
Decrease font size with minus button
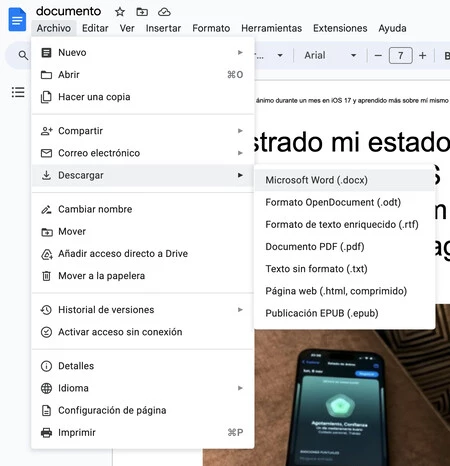378,55
